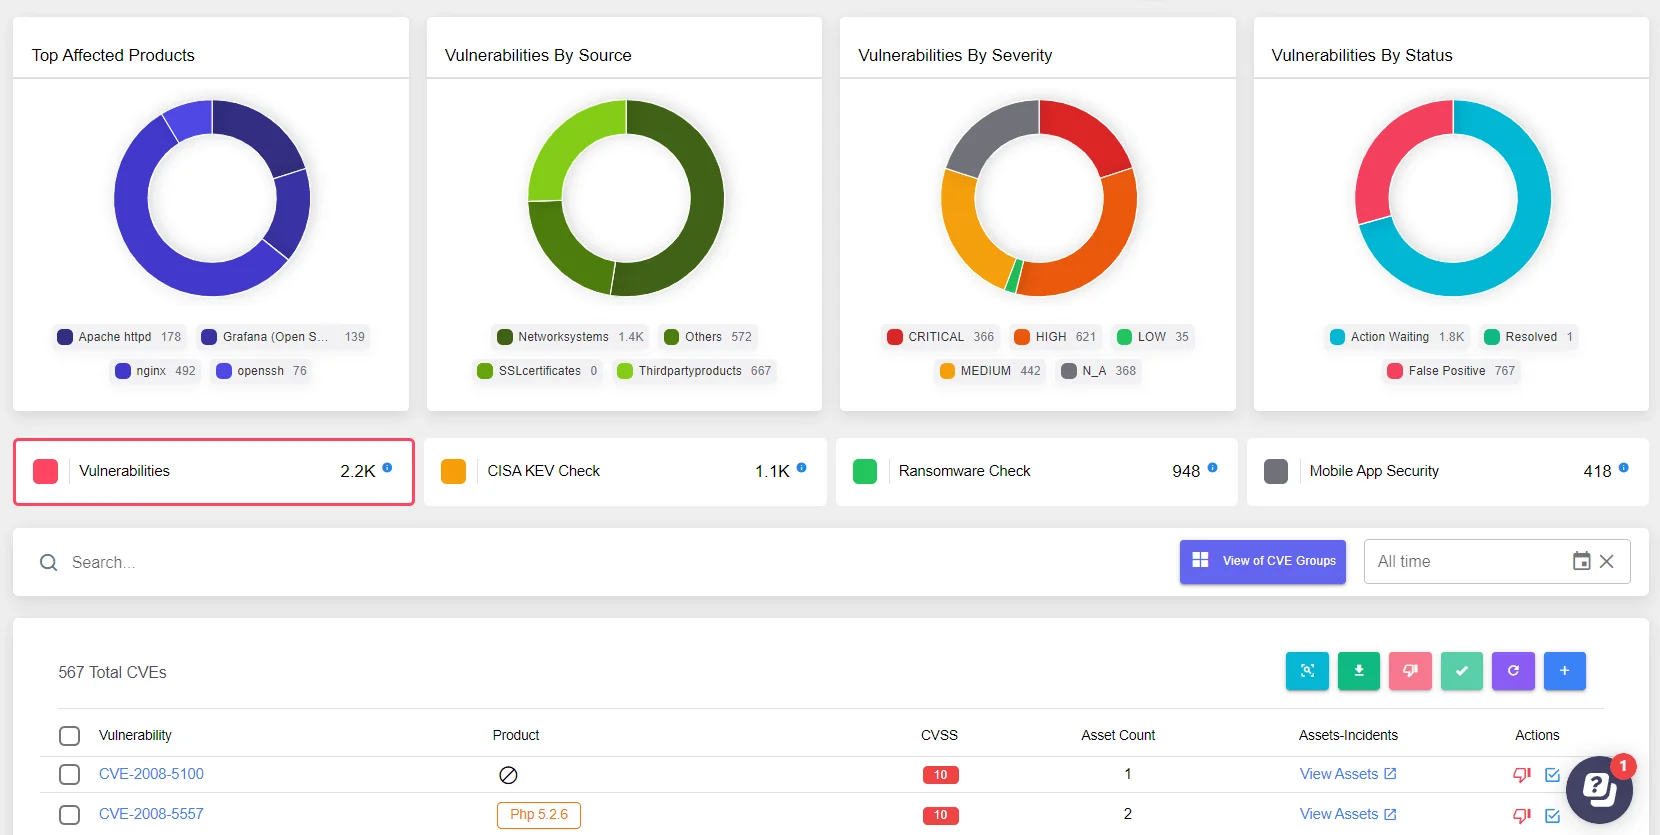Toggle Networksystems legend item

[570, 337]
